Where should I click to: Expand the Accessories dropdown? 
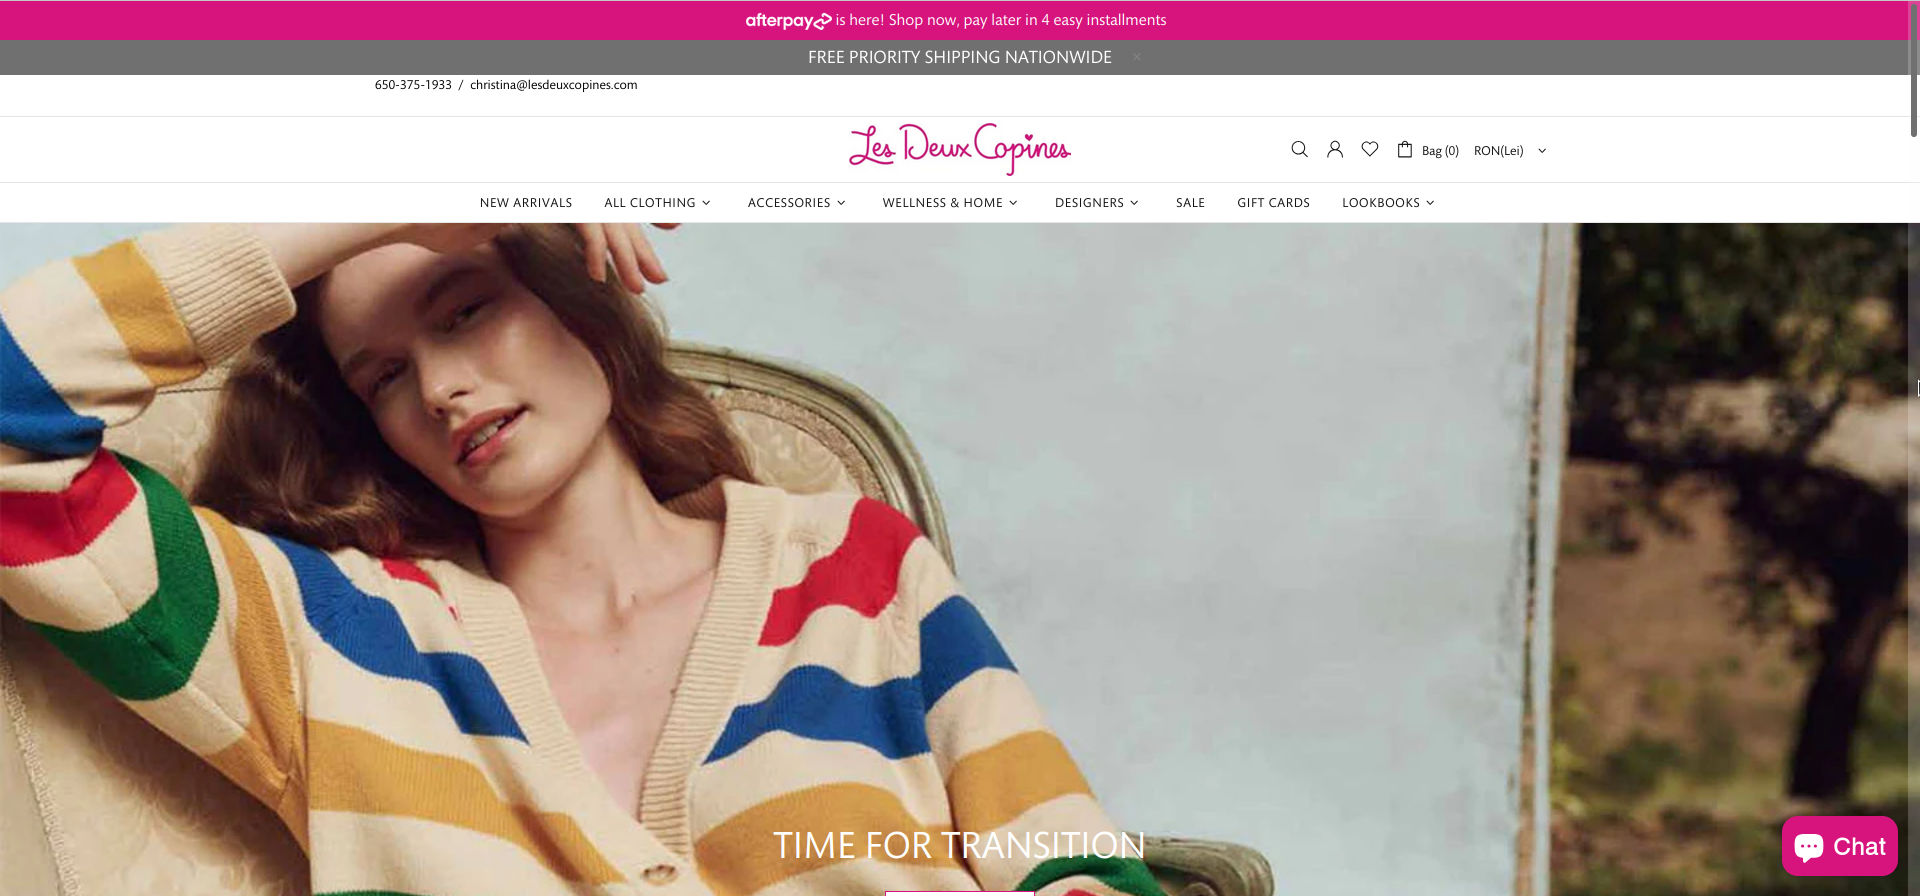pyautogui.click(x=796, y=203)
